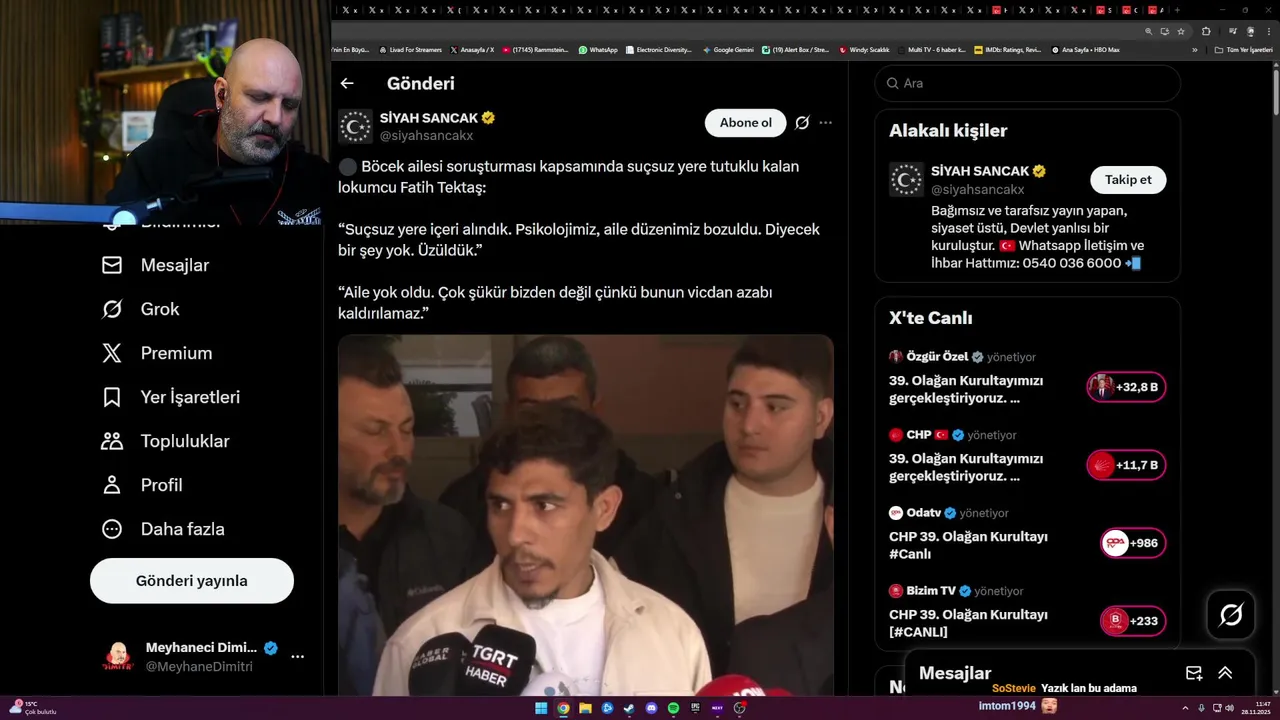The image size is (1280, 720).
Task: Open Spotify from the taskbar
Action: click(x=673, y=708)
